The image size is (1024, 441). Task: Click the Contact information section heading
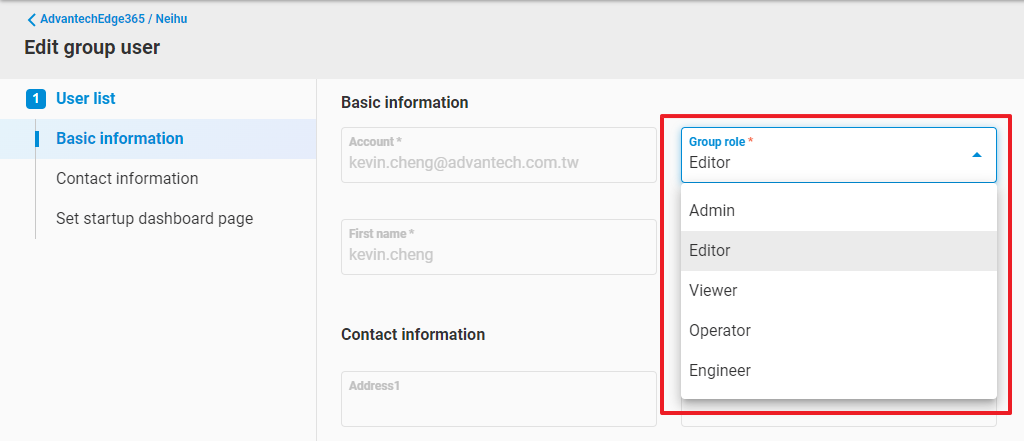(x=413, y=335)
